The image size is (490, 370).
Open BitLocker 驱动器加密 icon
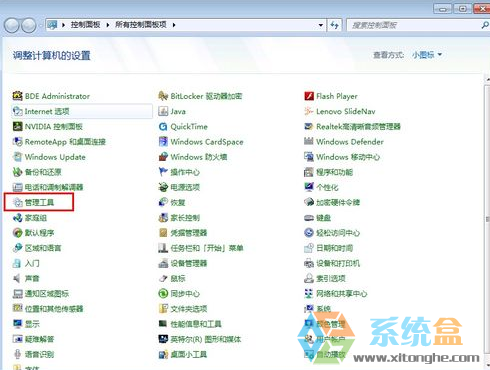point(163,96)
